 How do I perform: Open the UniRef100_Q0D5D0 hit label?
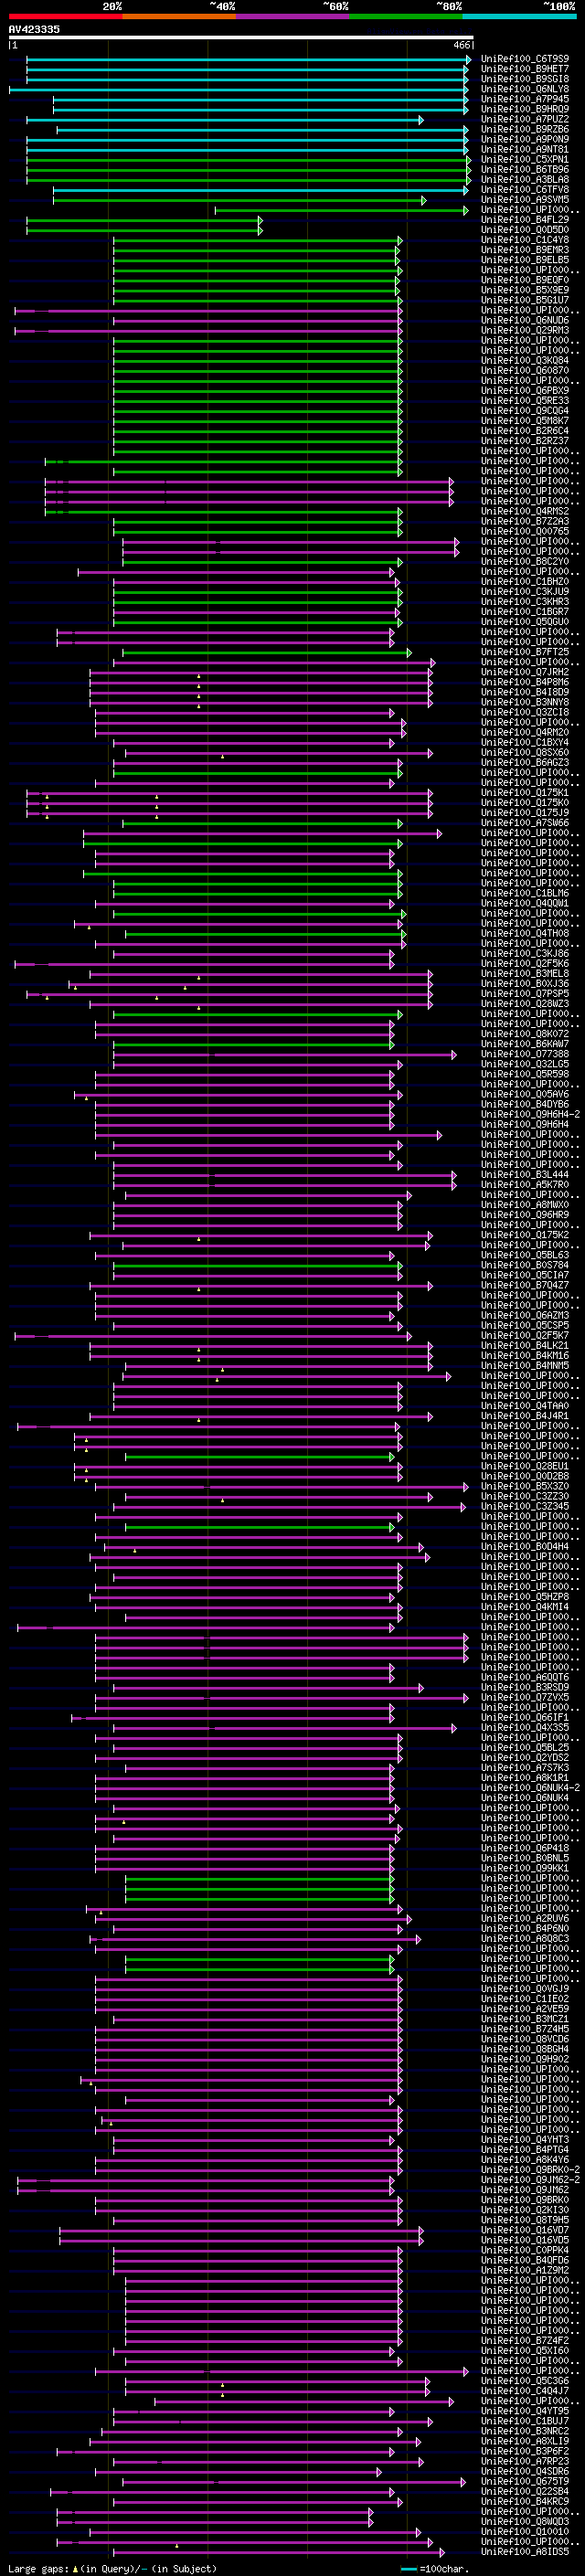tap(525, 230)
